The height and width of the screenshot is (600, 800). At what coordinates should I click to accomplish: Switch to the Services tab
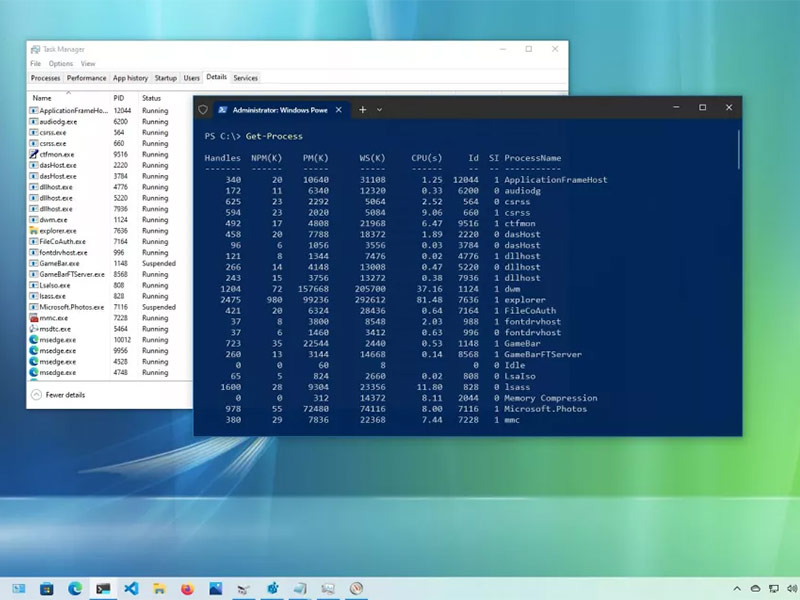(x=245, y=78)
